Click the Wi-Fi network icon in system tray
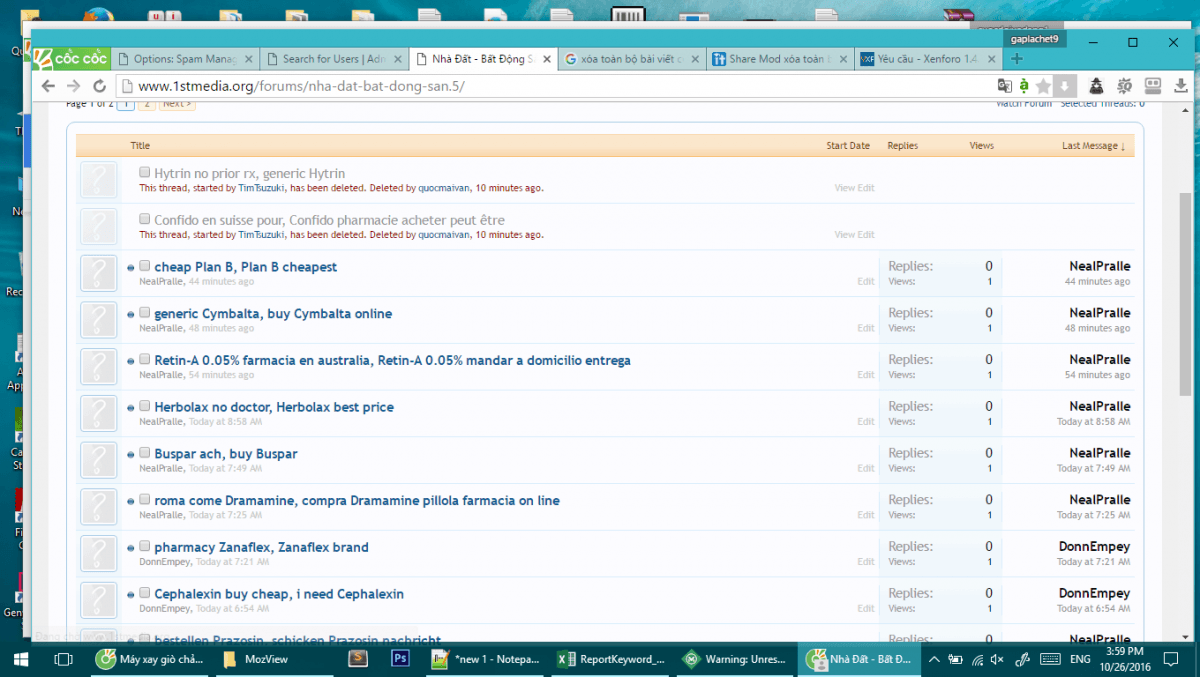1200x677 pixels. coord(976,659)
